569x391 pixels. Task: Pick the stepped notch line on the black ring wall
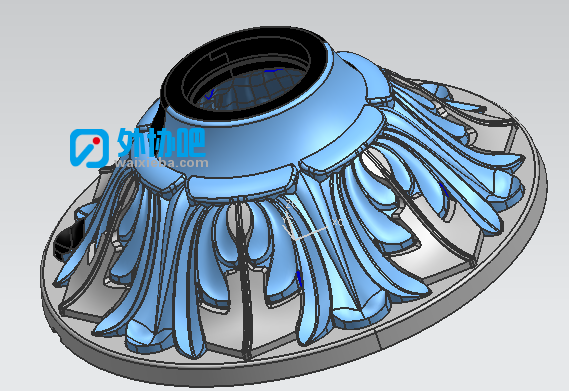click(219, 56)
